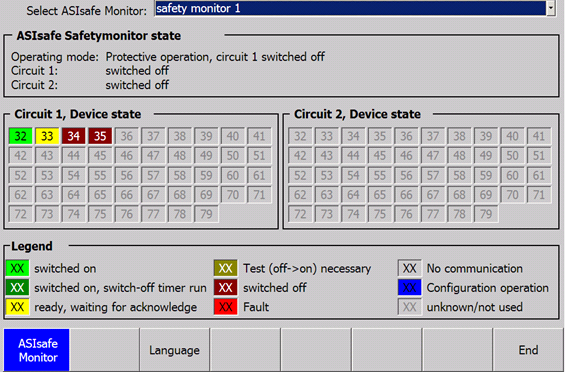Click device 66 in Circuit 1
Viewport: 565px width, 373px height.
point(126,195)
